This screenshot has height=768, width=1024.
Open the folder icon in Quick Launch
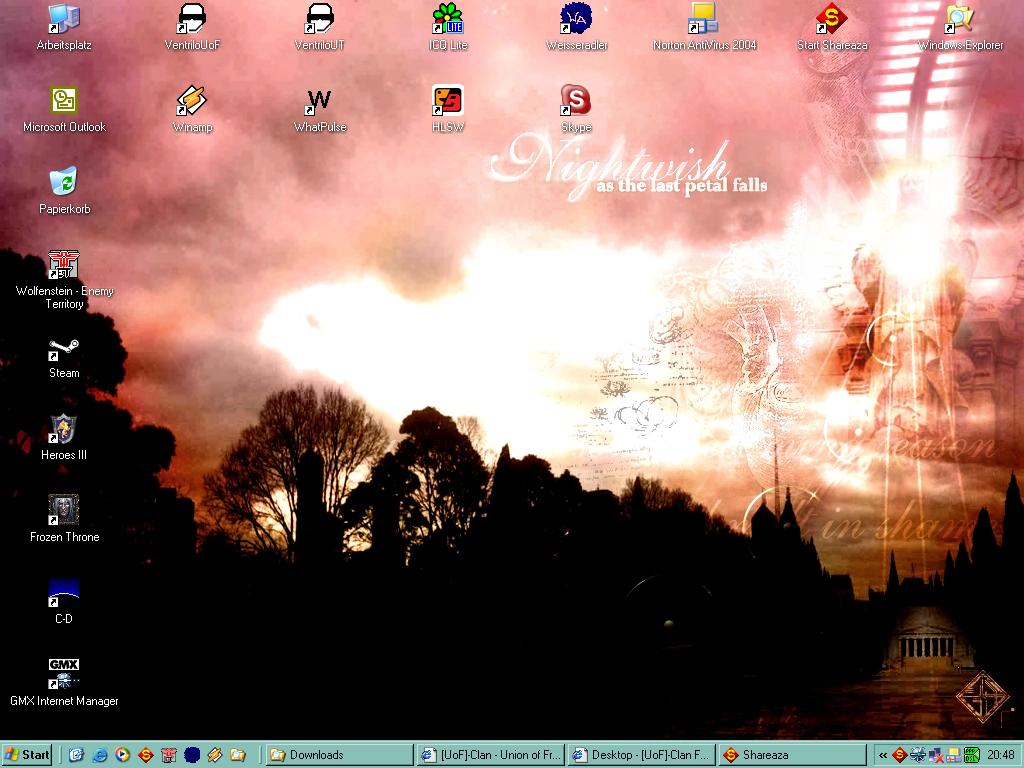click(x=238, y=755)
